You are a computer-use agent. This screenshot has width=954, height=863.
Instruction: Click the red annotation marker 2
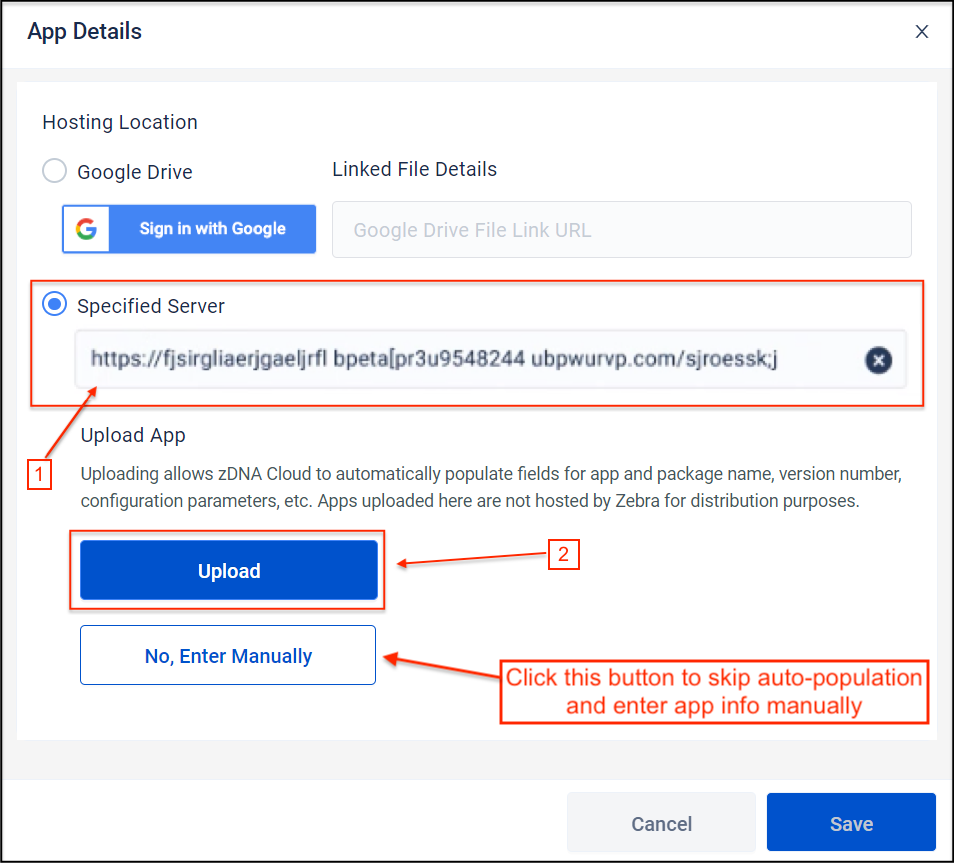pos(563,555)
